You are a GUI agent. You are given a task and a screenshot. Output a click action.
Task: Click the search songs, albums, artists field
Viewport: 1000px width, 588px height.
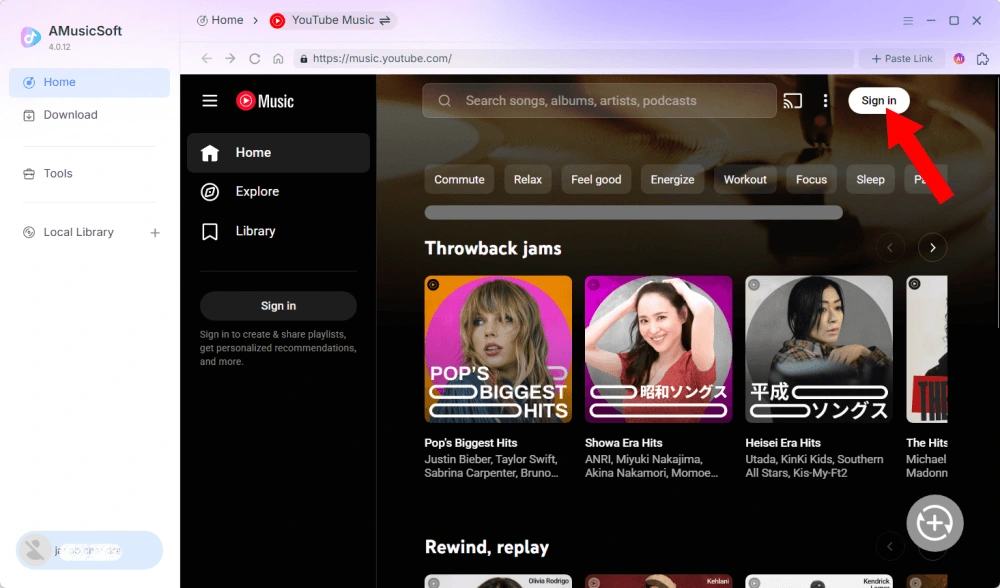(x=599, y=101)
